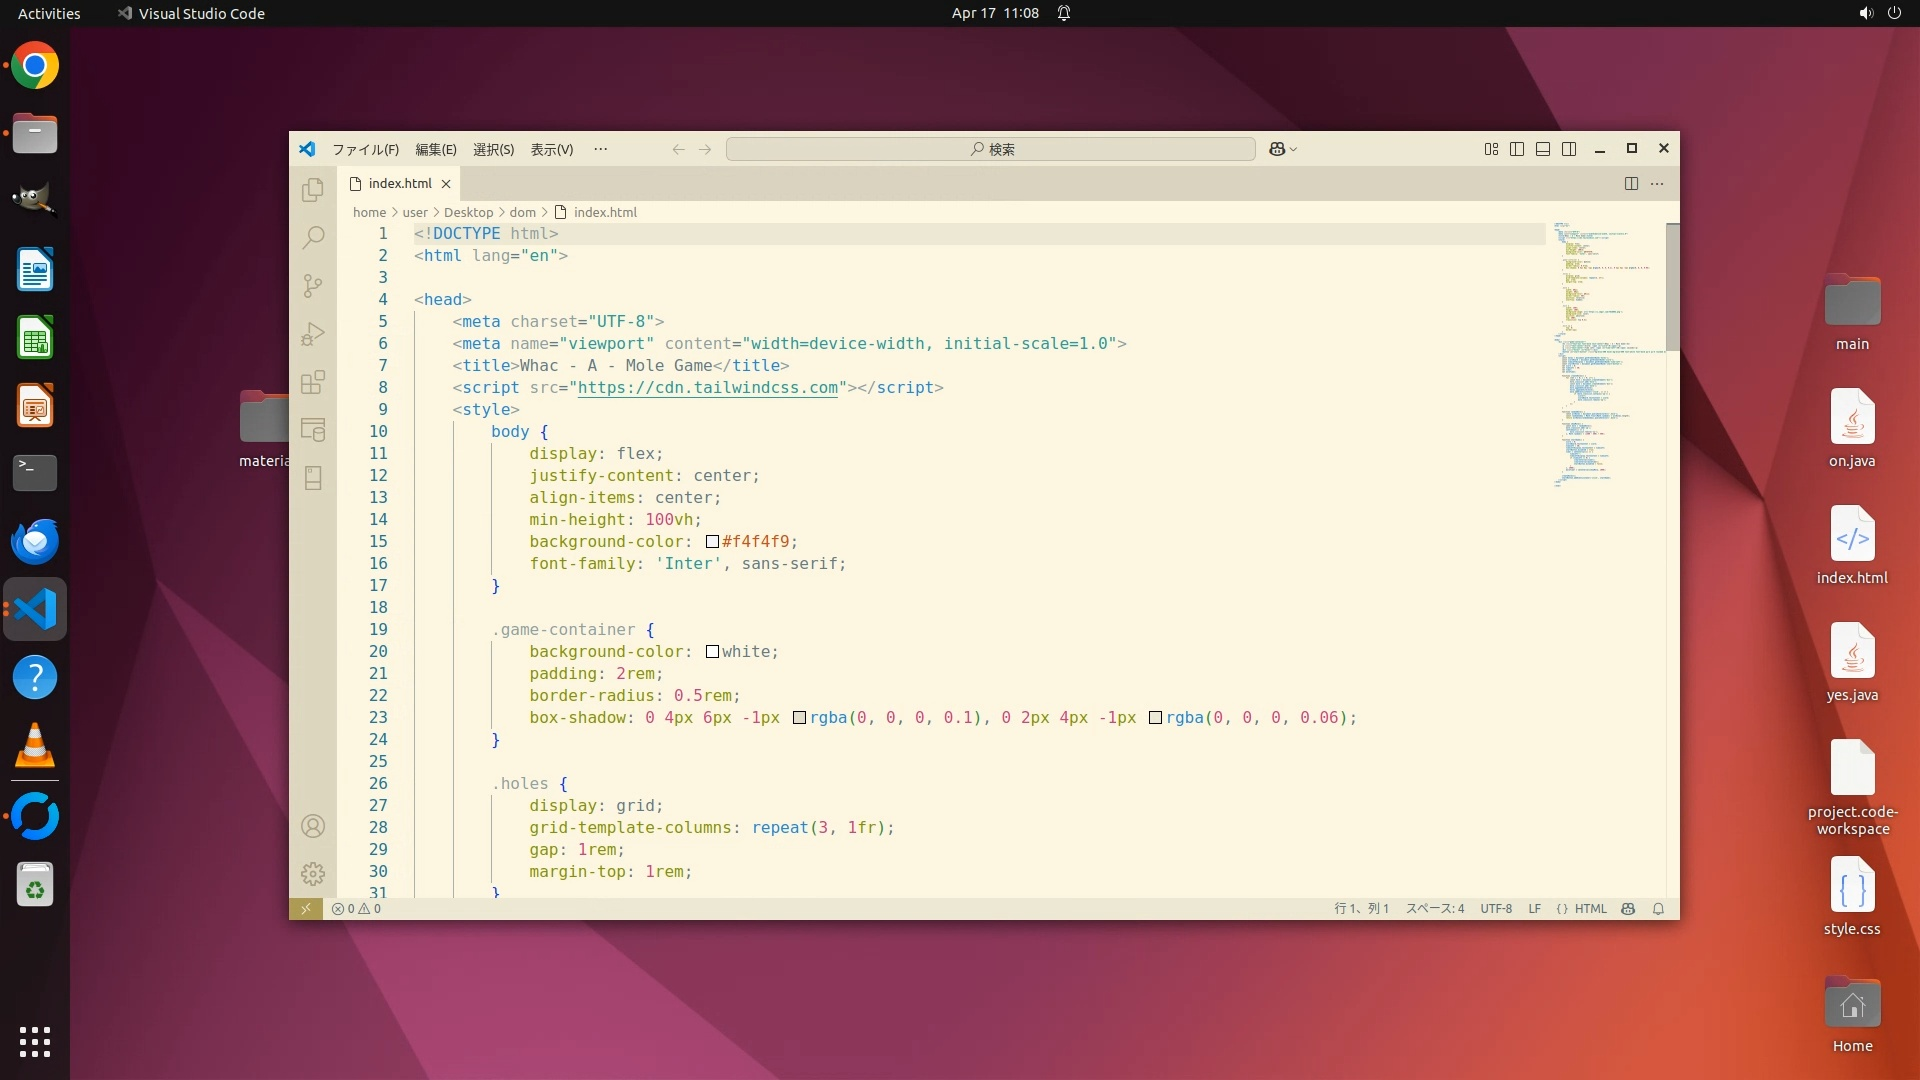
Task: Open the Extensions view
Action: (313, 382)
